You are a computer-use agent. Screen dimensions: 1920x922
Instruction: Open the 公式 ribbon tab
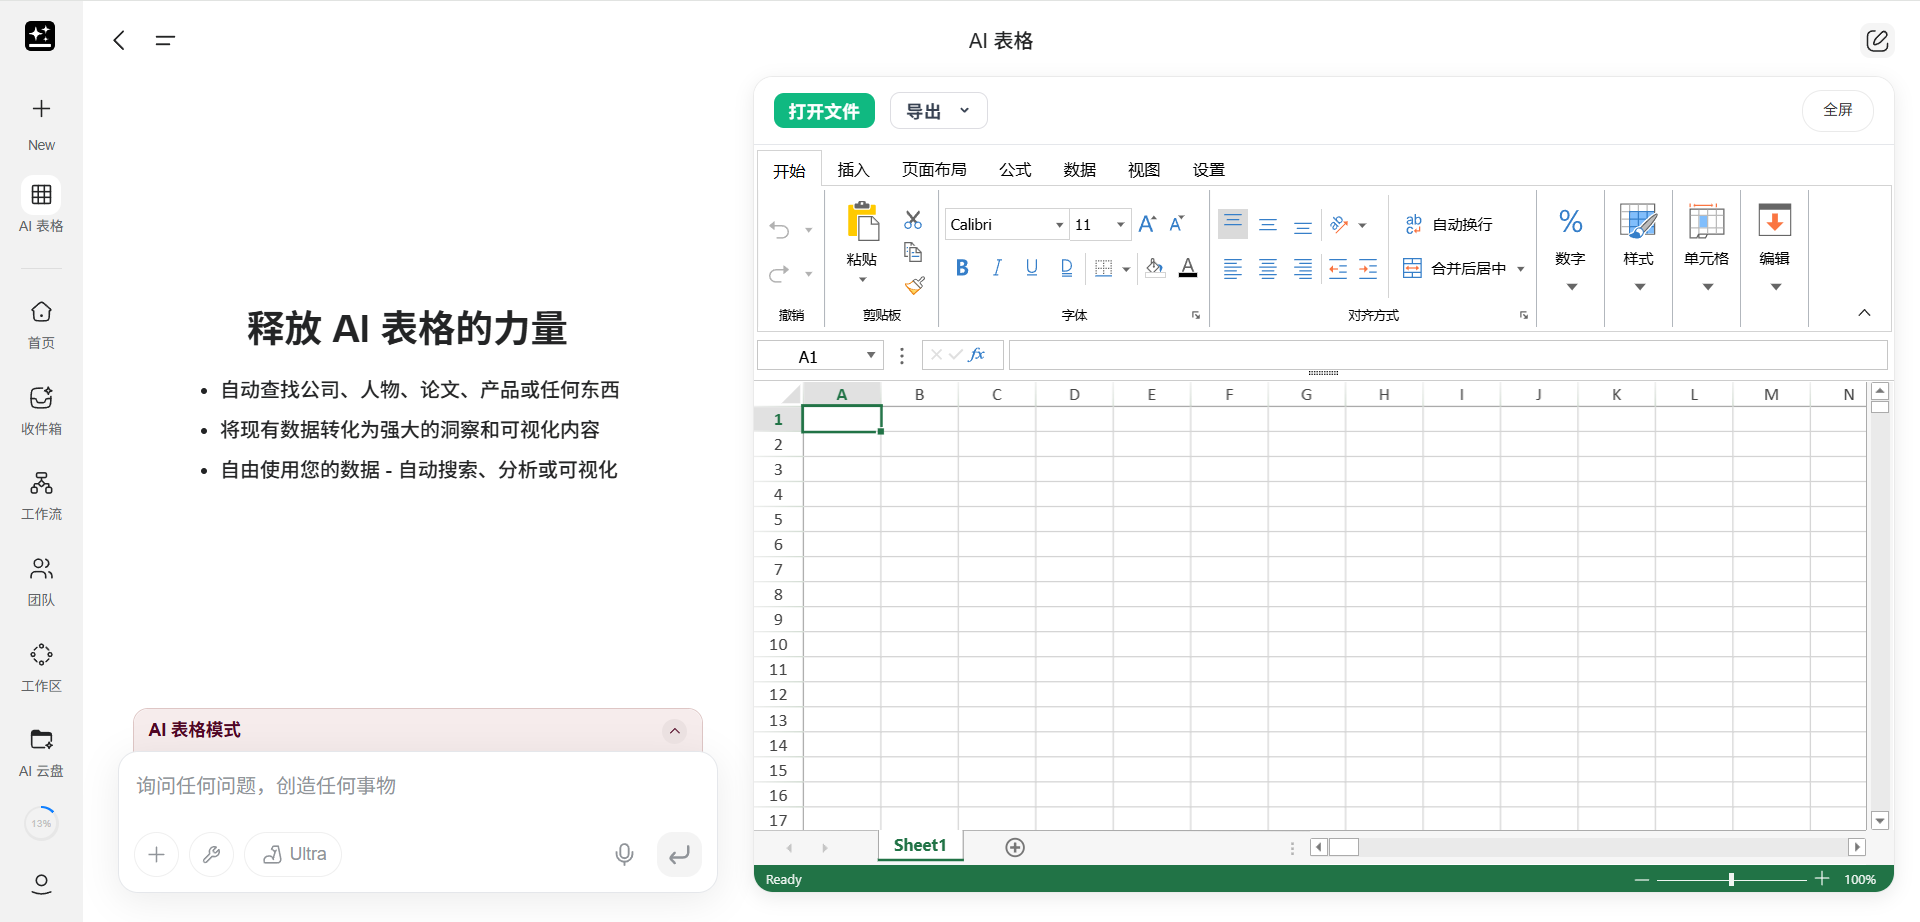click(1015, 170)
